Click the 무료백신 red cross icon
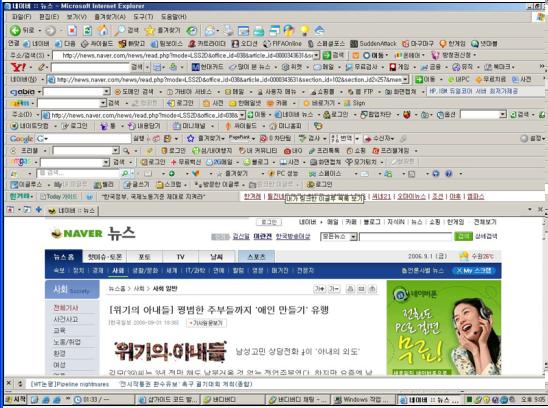548x408 pixels. [173, 162]
